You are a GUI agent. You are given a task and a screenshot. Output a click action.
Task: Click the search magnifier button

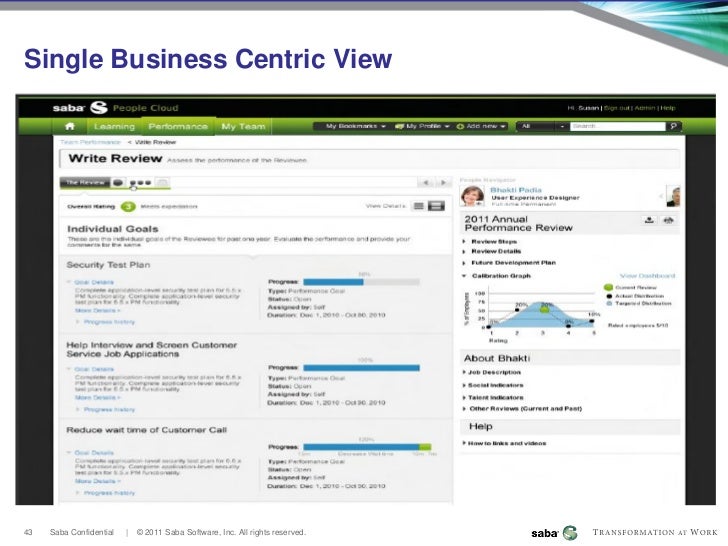674,126
